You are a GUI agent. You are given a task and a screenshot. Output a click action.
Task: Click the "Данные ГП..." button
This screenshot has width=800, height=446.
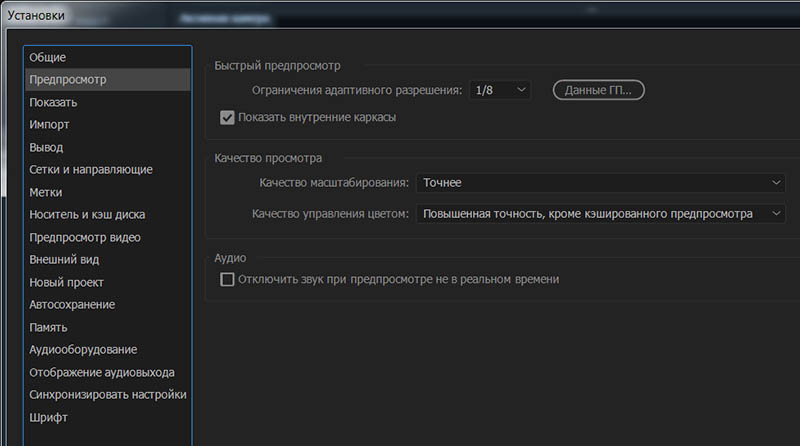click(598, 90)
